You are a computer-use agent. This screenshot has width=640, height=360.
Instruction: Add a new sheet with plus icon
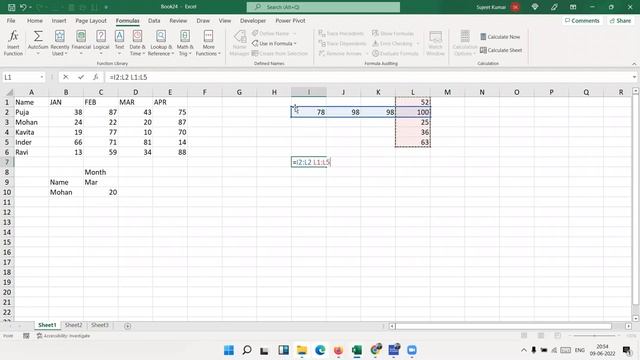(x=128, y=326)
